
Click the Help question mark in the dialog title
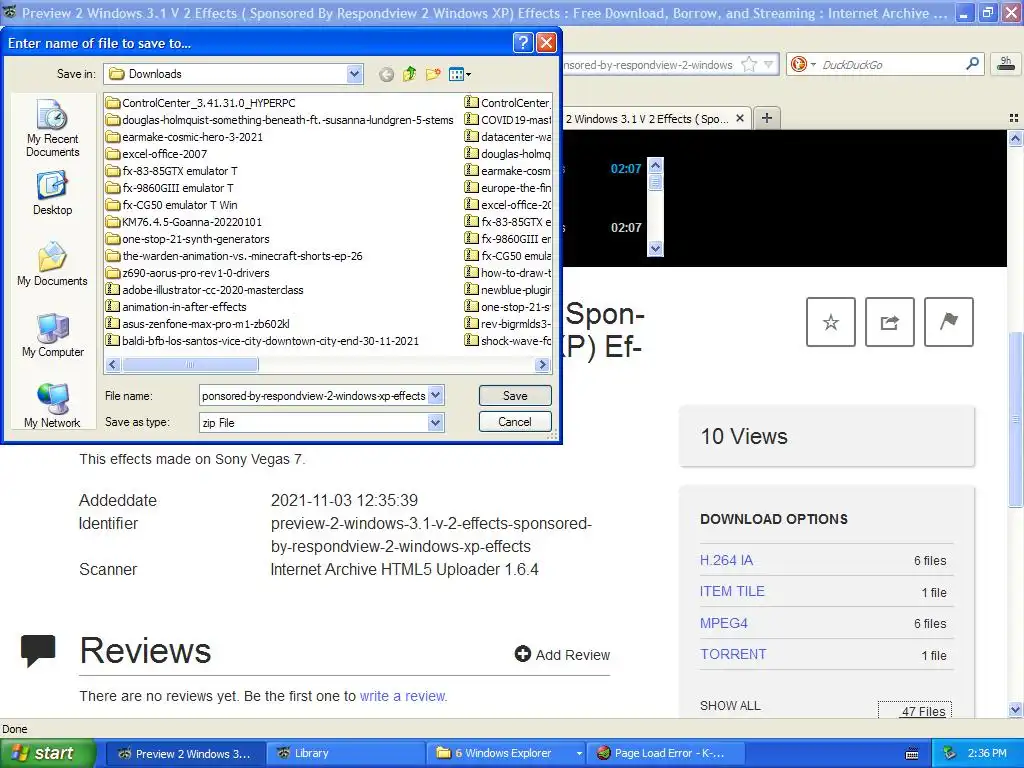click(x=523, y=43)
